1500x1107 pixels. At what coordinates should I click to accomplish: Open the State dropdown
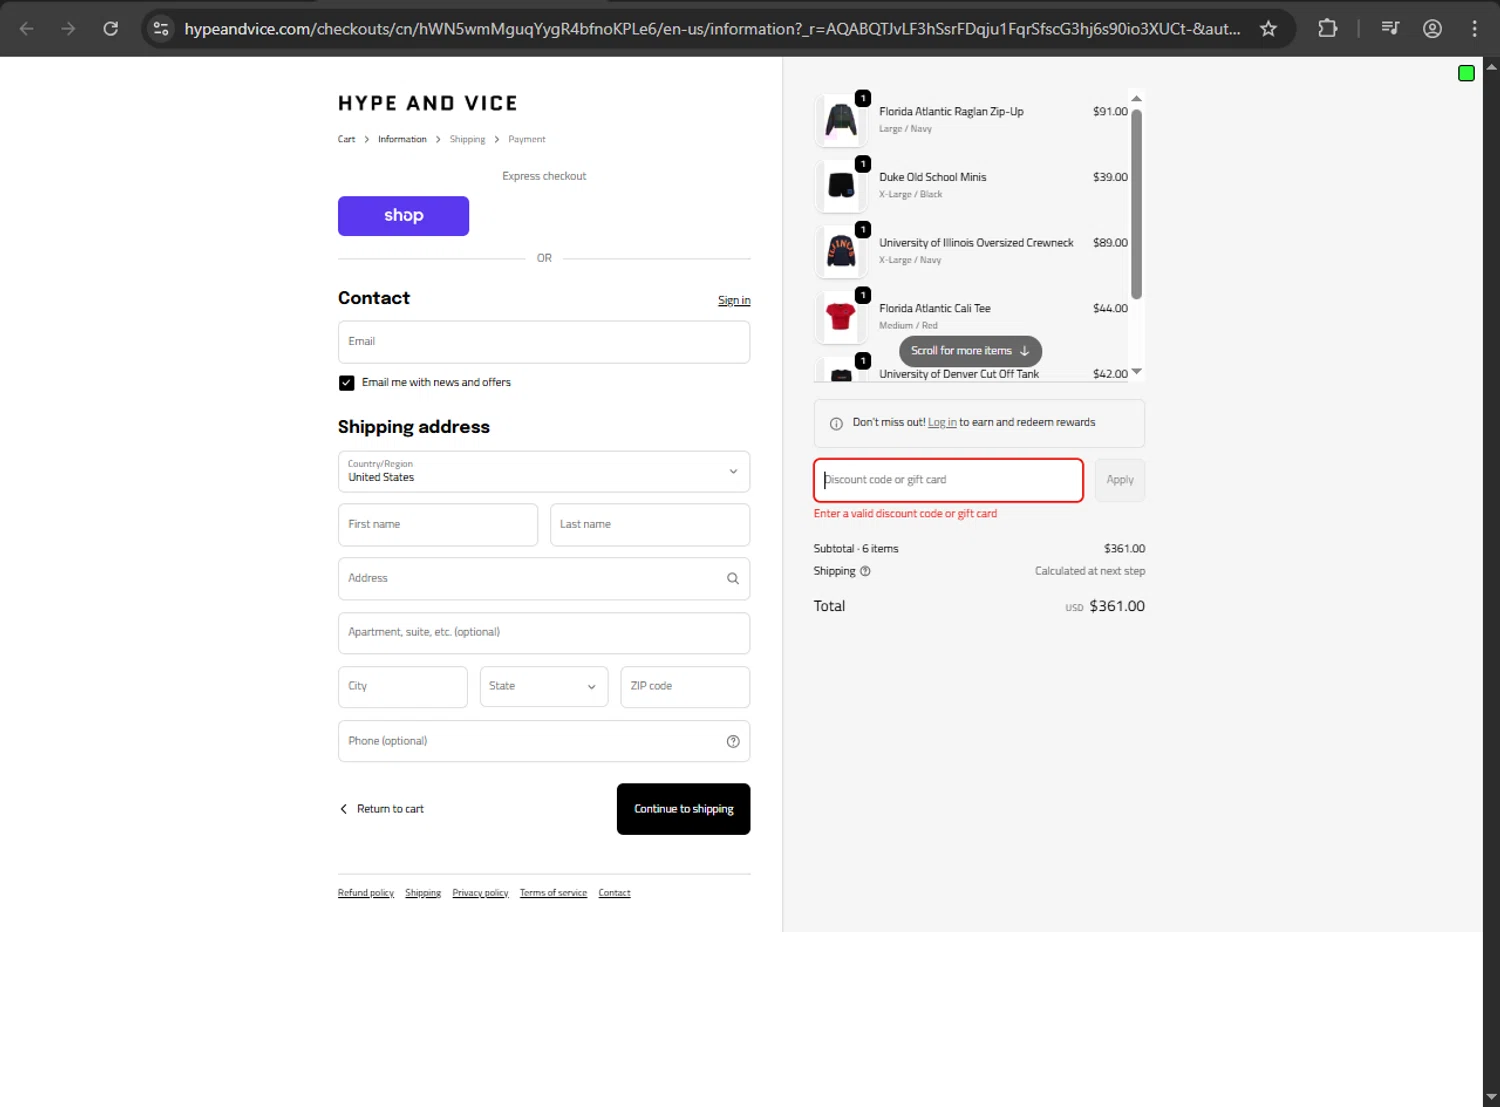coord(544,686)
